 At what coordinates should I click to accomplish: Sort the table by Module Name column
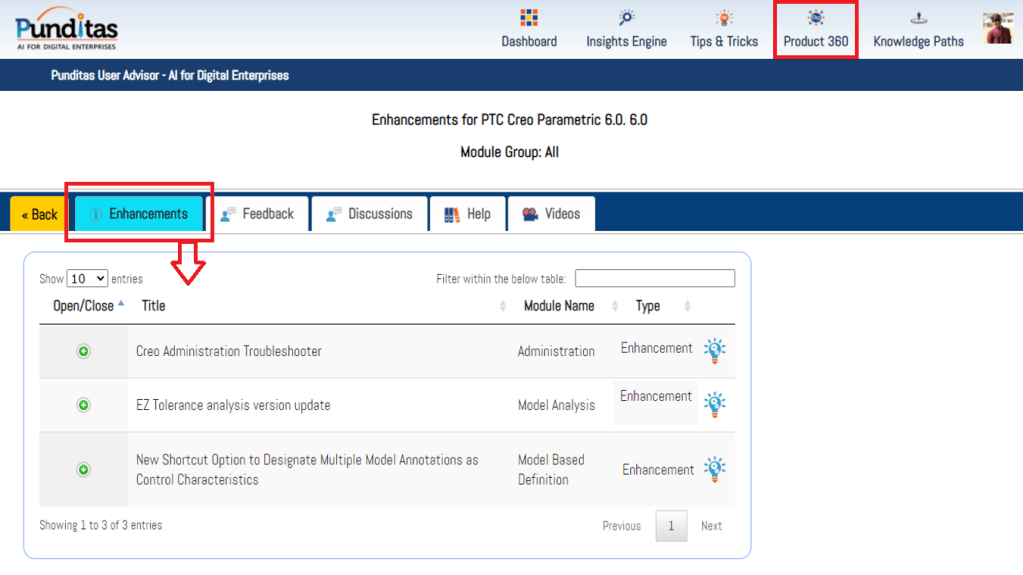[x=559, y=306]
